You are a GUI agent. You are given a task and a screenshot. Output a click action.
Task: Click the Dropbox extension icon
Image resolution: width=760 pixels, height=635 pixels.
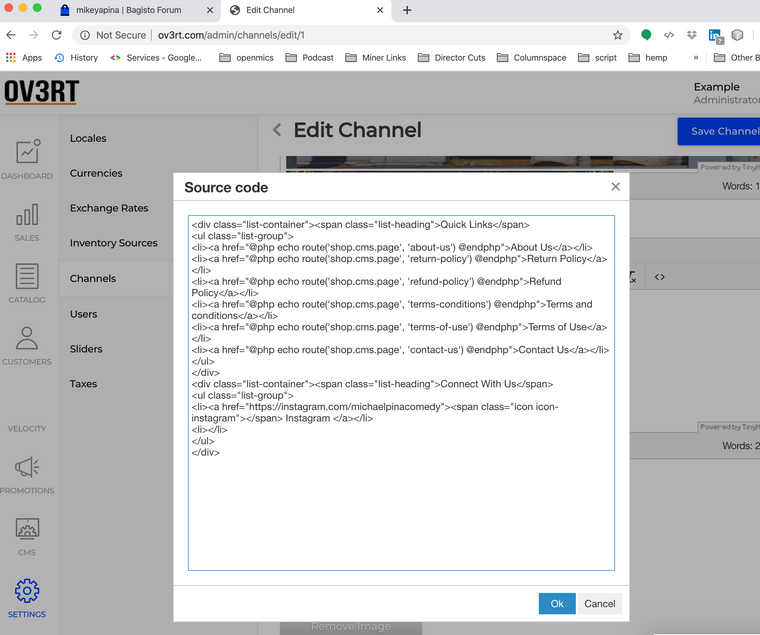click(x=692, y=35)
